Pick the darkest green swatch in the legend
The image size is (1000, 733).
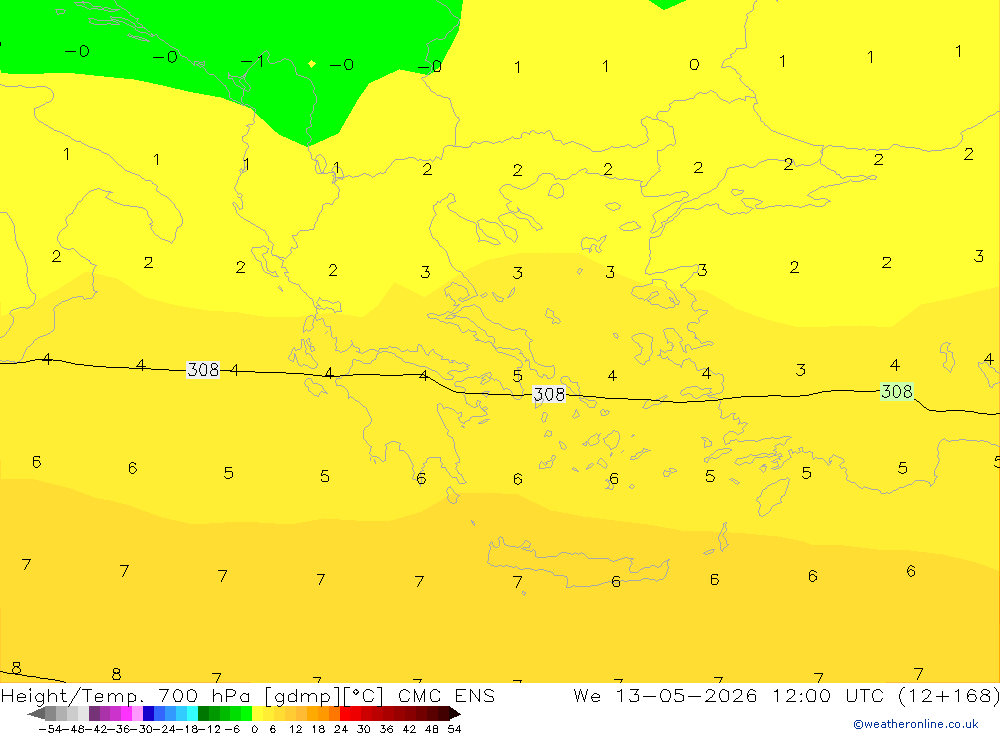(203, 714)
